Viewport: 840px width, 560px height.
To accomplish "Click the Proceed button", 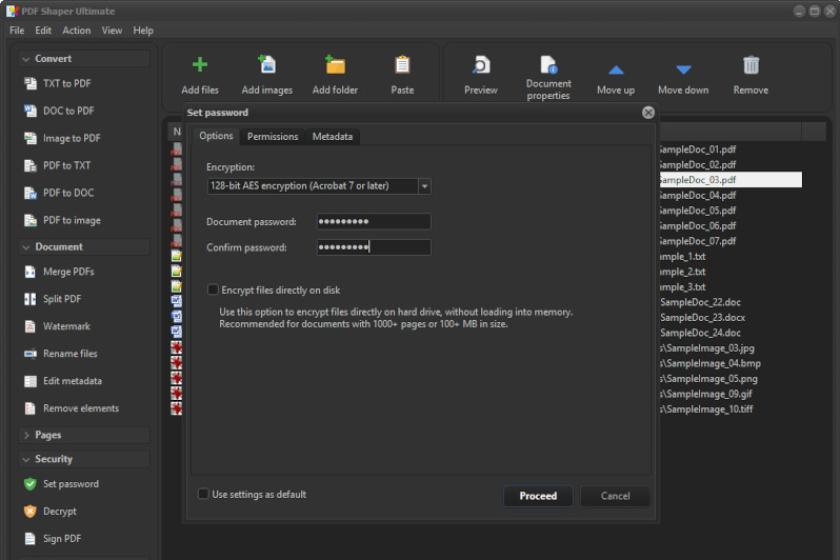I will (538, 496).
